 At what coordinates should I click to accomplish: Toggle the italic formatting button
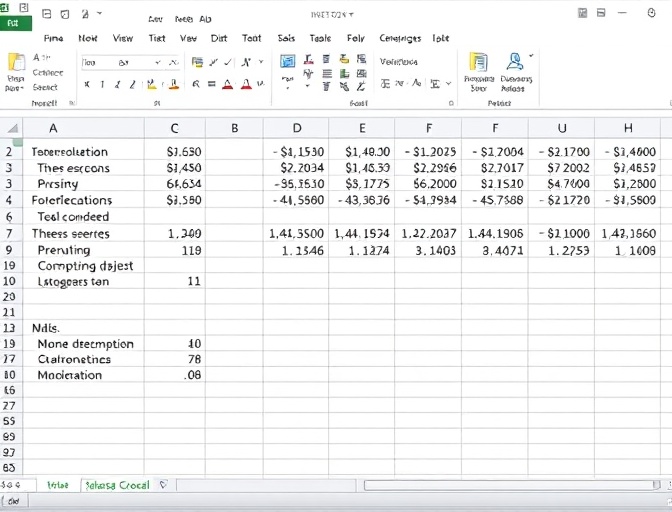(x=102, y=85)
